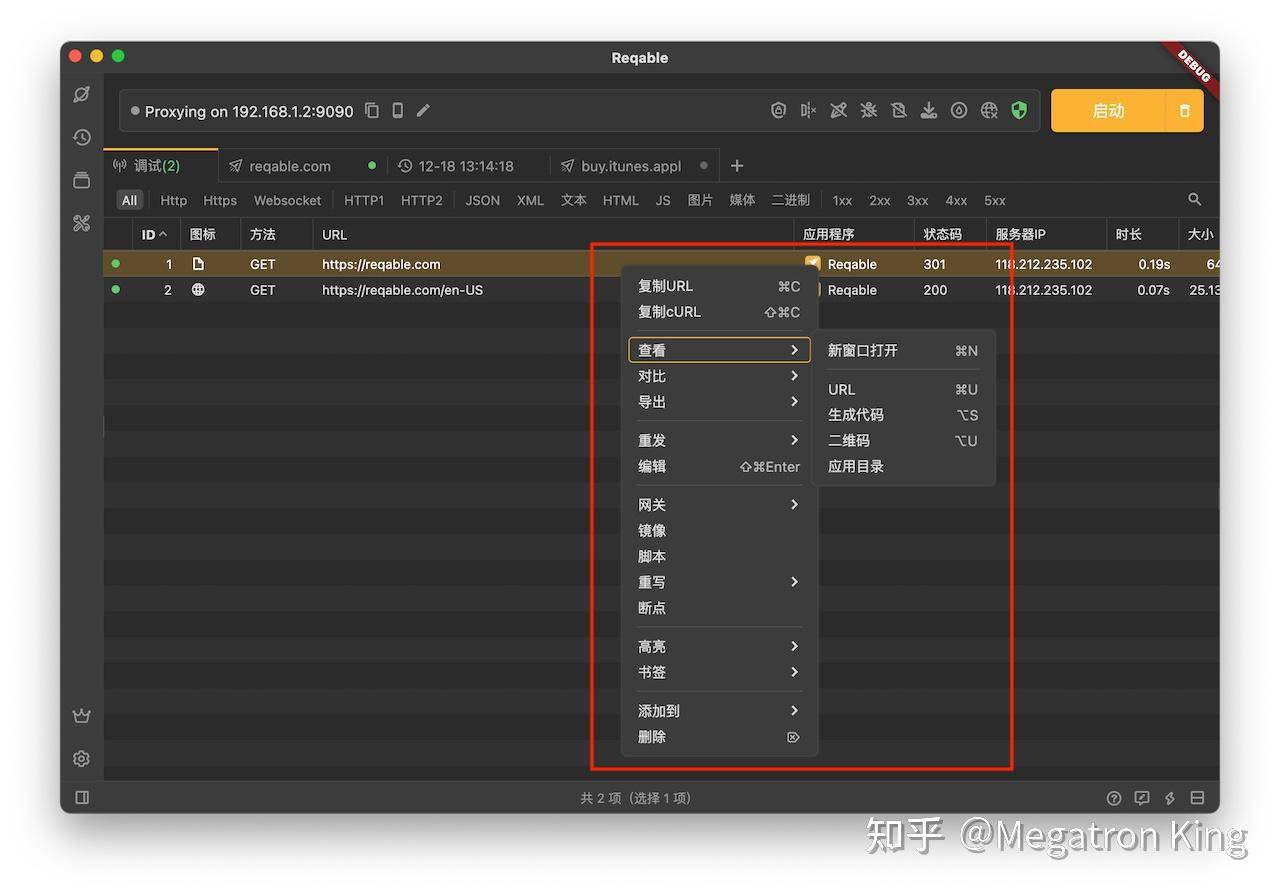
Task: Select row 2 https://reqable.com/en-US
Action: tap(661, 290)
